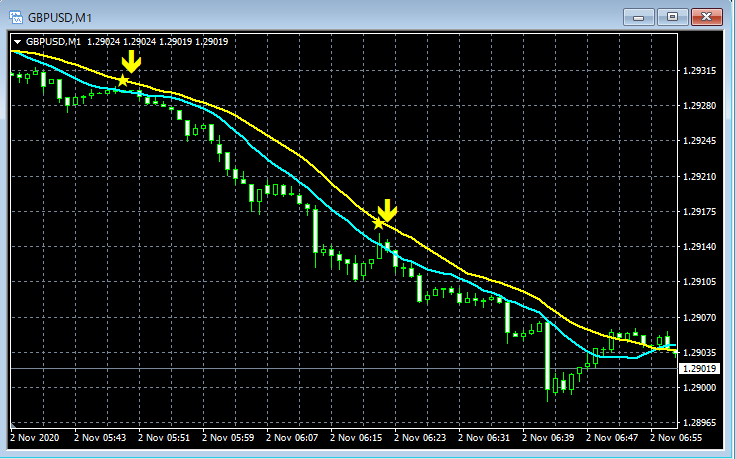Select the first yellow star signal marker
The width and height of the screenshot is (735, 459).
pyautogui.click(x=123, y=81)
